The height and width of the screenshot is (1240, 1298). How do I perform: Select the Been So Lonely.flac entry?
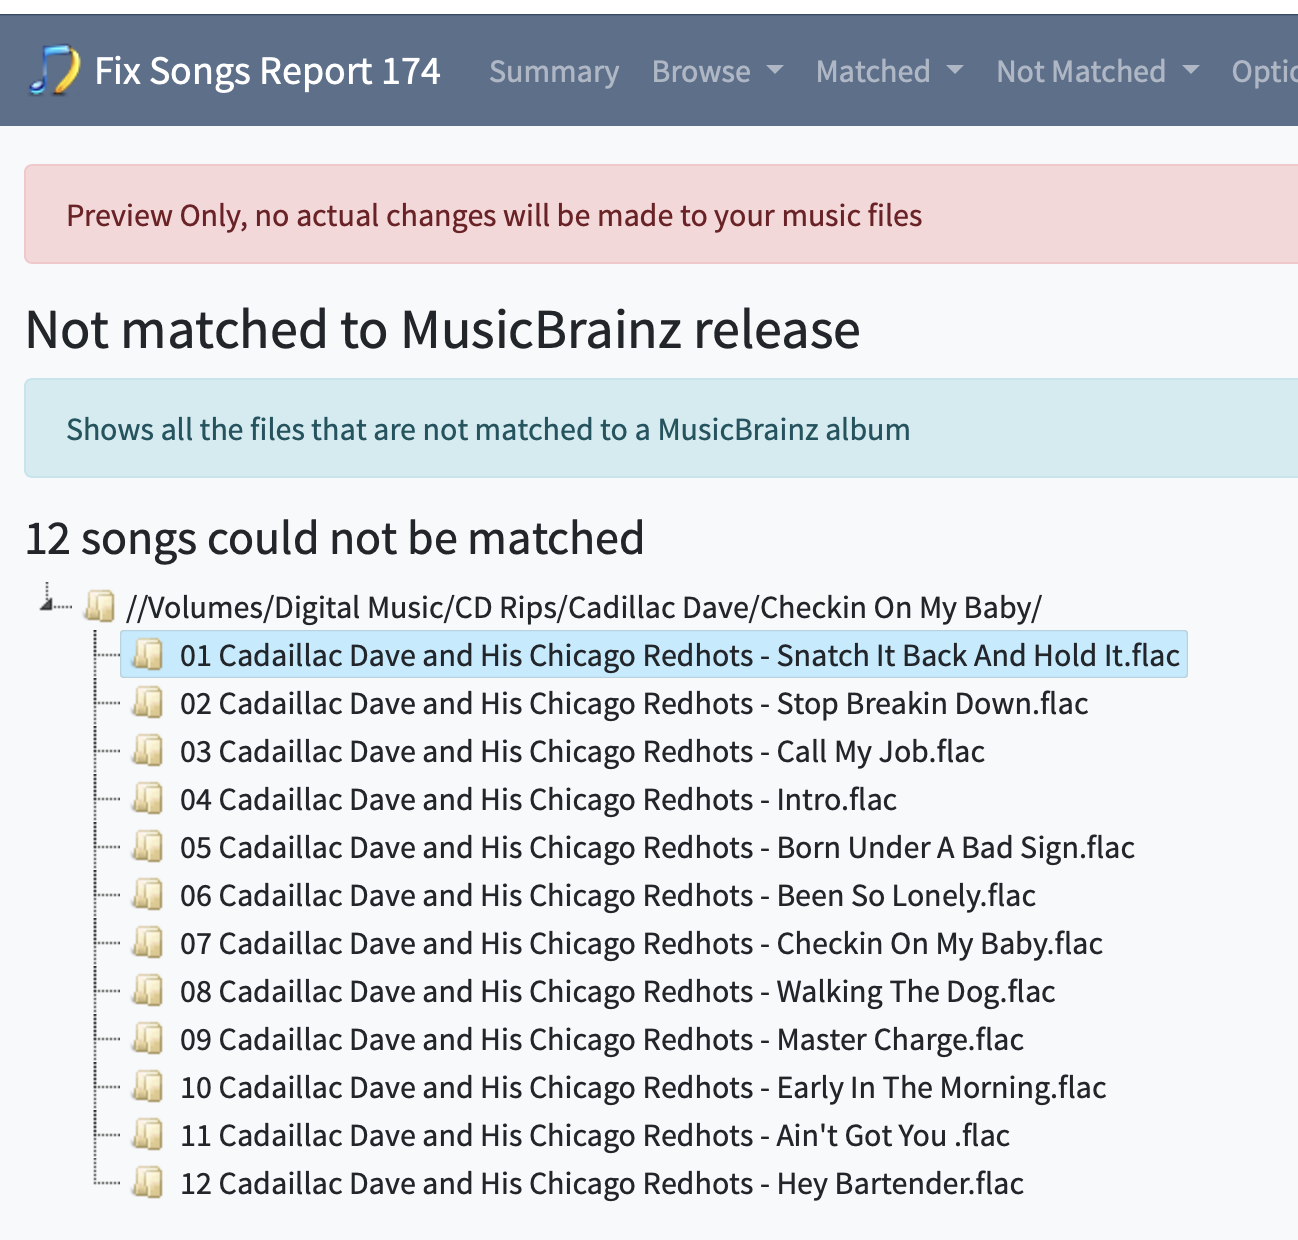(x=607, y=895)
